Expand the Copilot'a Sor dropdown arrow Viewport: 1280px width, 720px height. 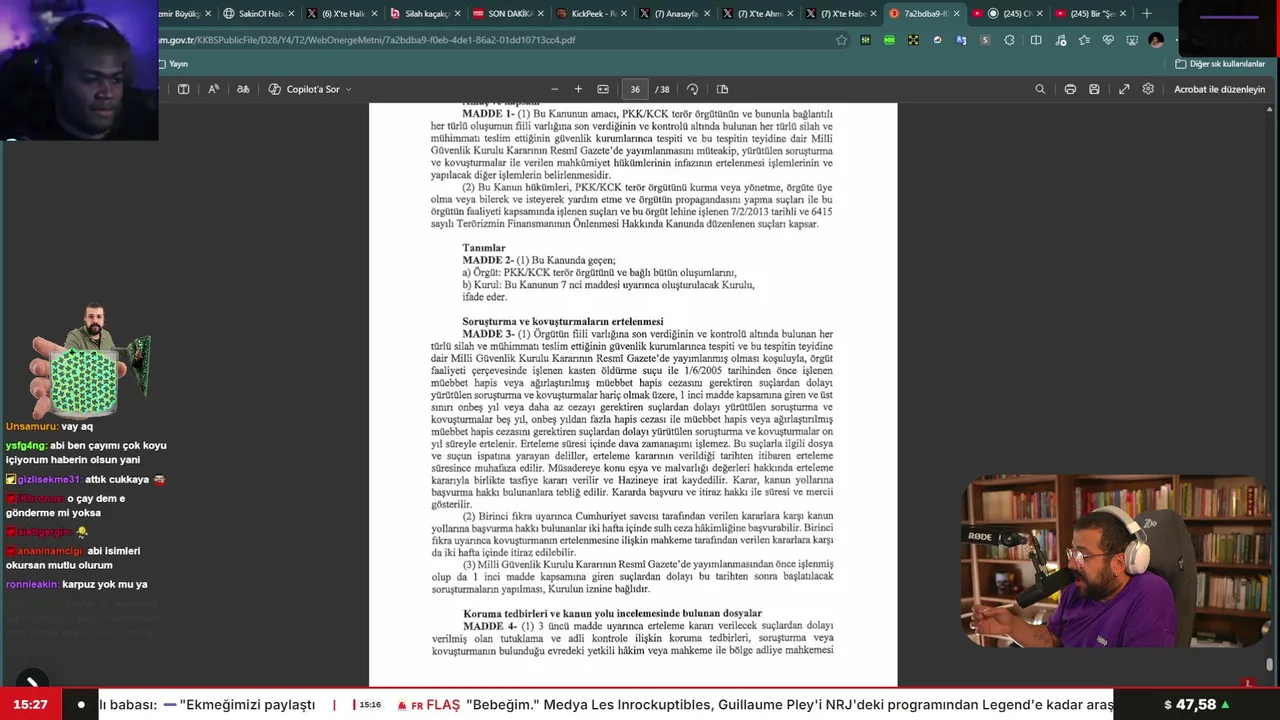(348, 89)
